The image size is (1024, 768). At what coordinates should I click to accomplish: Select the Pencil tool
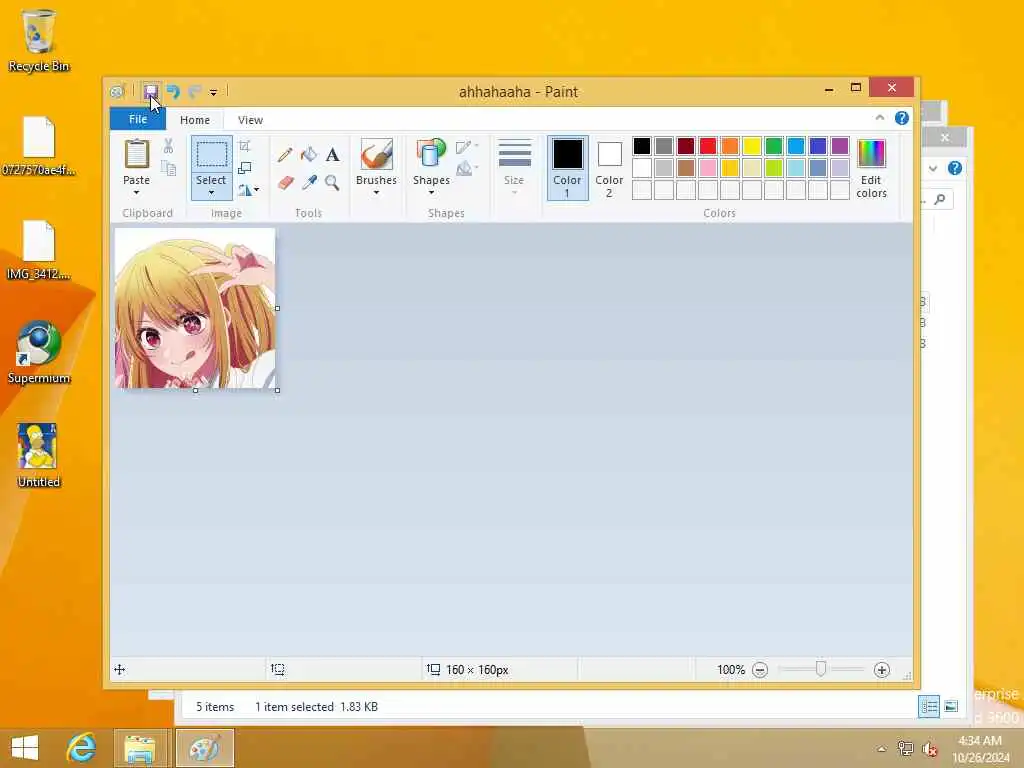click(285, 155)
